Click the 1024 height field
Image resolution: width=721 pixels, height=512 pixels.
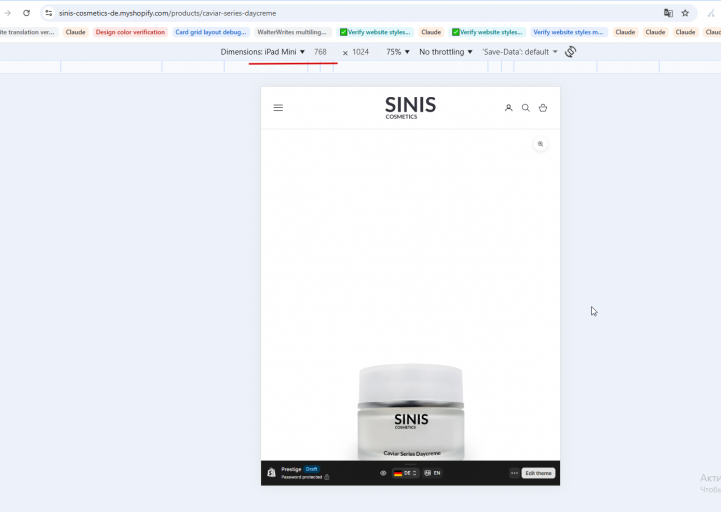[x=360, y=52]
